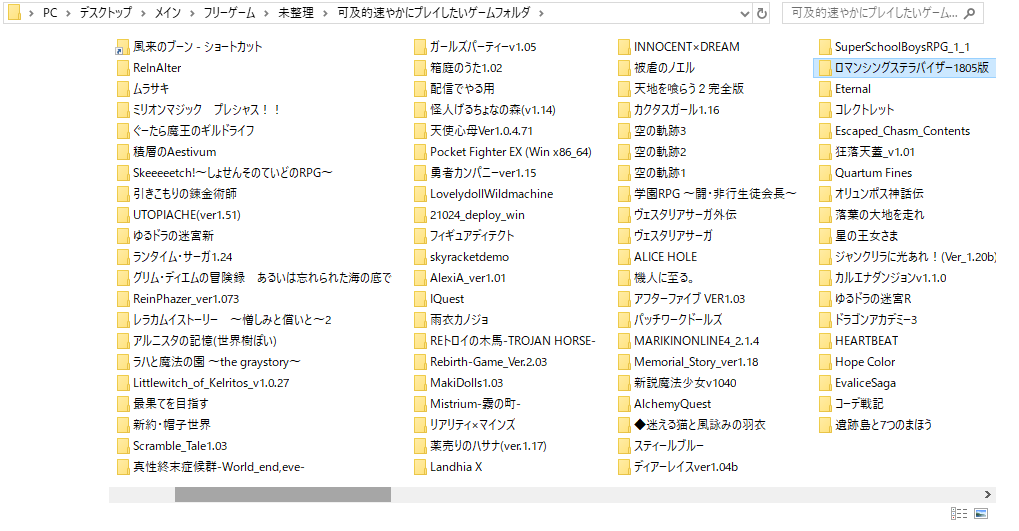The width and height of the screenshot is (1019, 531).
Task: Select 遺跡島と7つのまほう folder name
Action: point(883,425)
